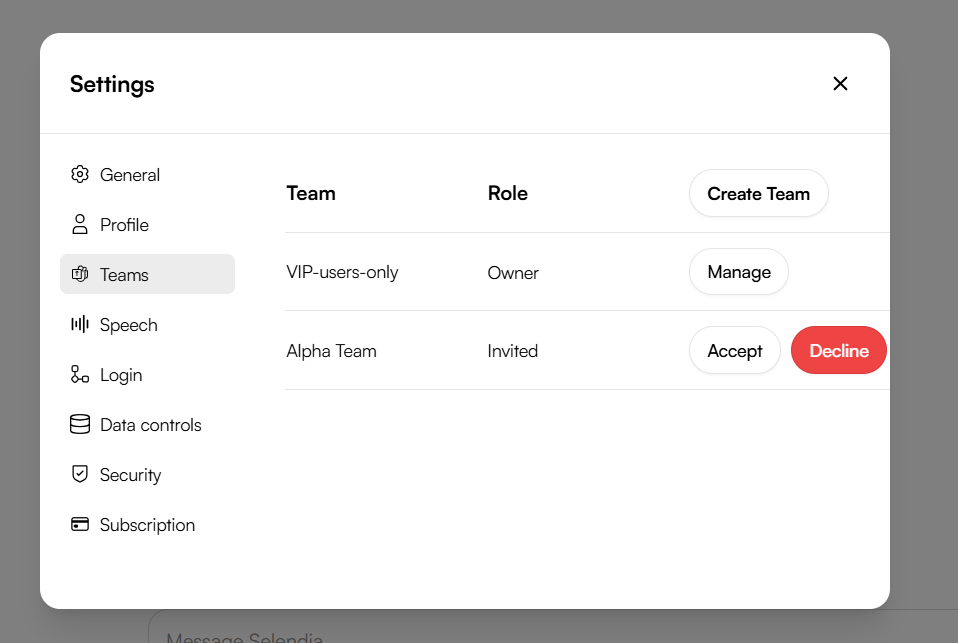958x643 pixels.
Task: Click the Security shield icon
Action: (80, 474)
